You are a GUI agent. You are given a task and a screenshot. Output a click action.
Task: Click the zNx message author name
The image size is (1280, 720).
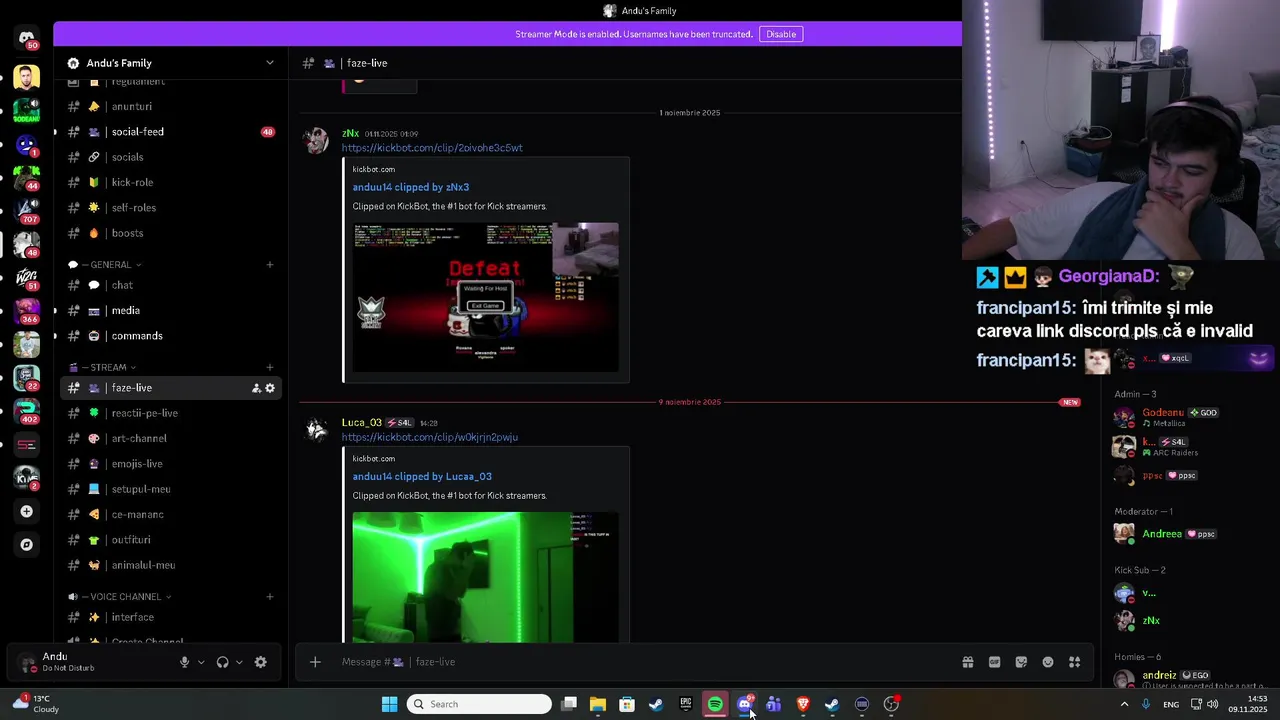pyautogui.click(x=350, y=133)
